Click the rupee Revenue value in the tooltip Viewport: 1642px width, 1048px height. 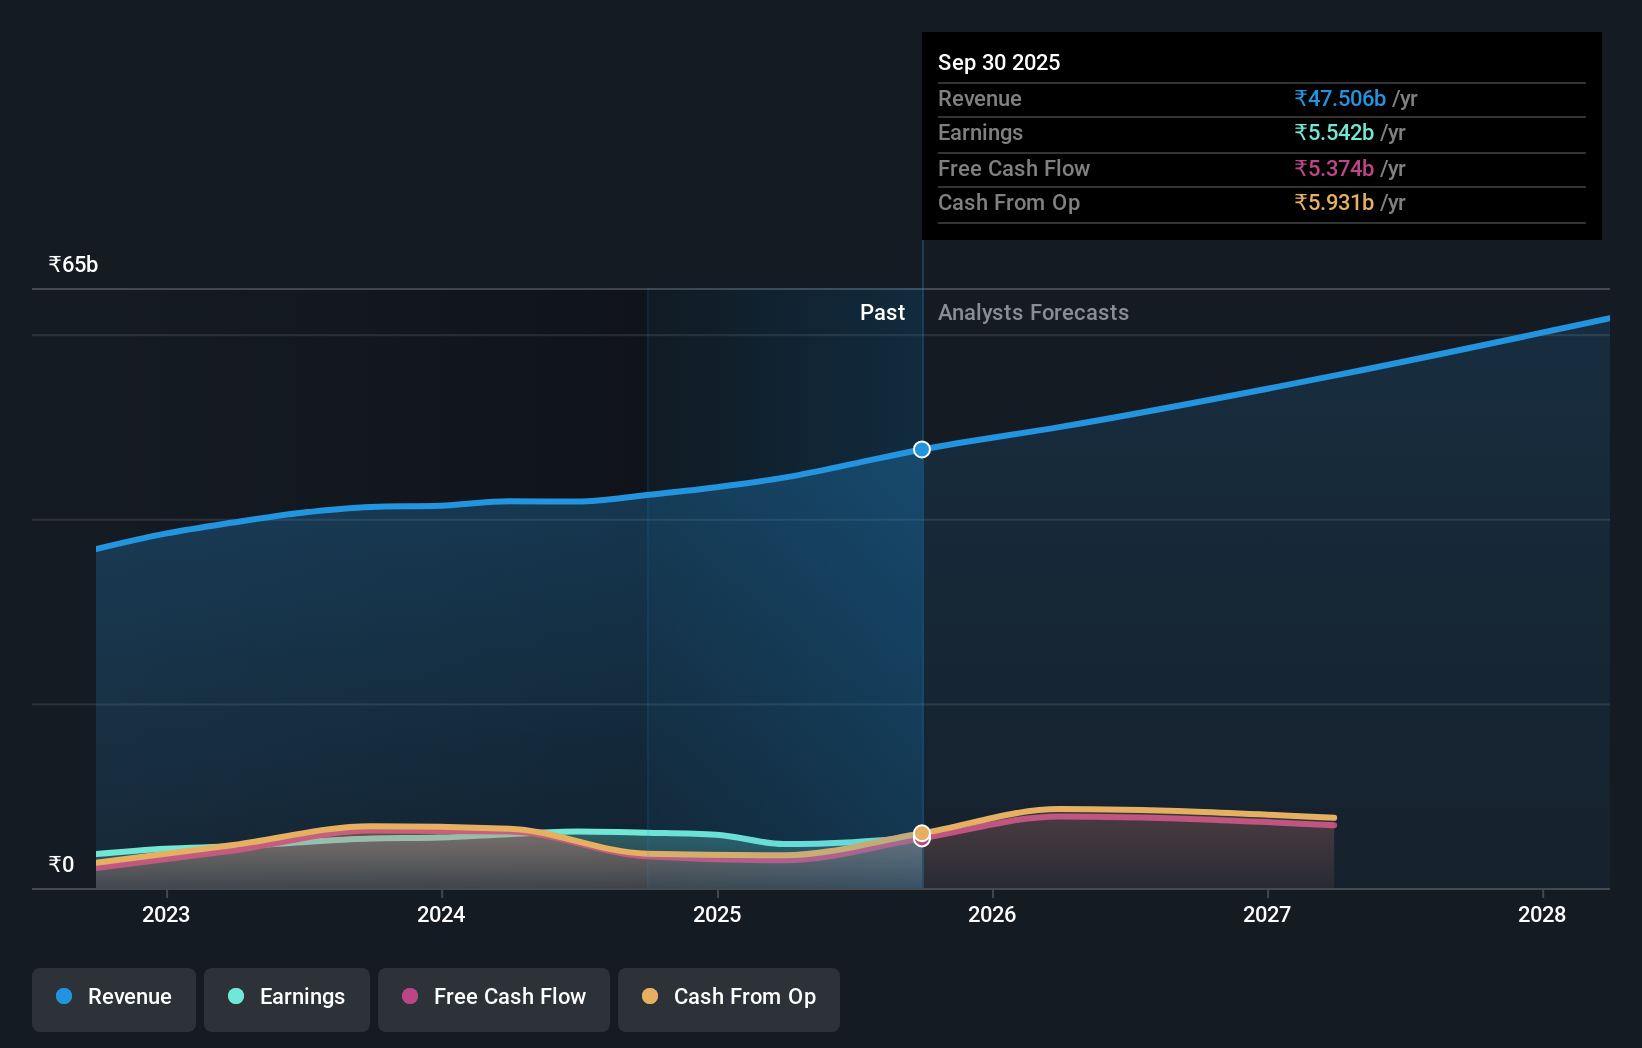coord(1340,98)
